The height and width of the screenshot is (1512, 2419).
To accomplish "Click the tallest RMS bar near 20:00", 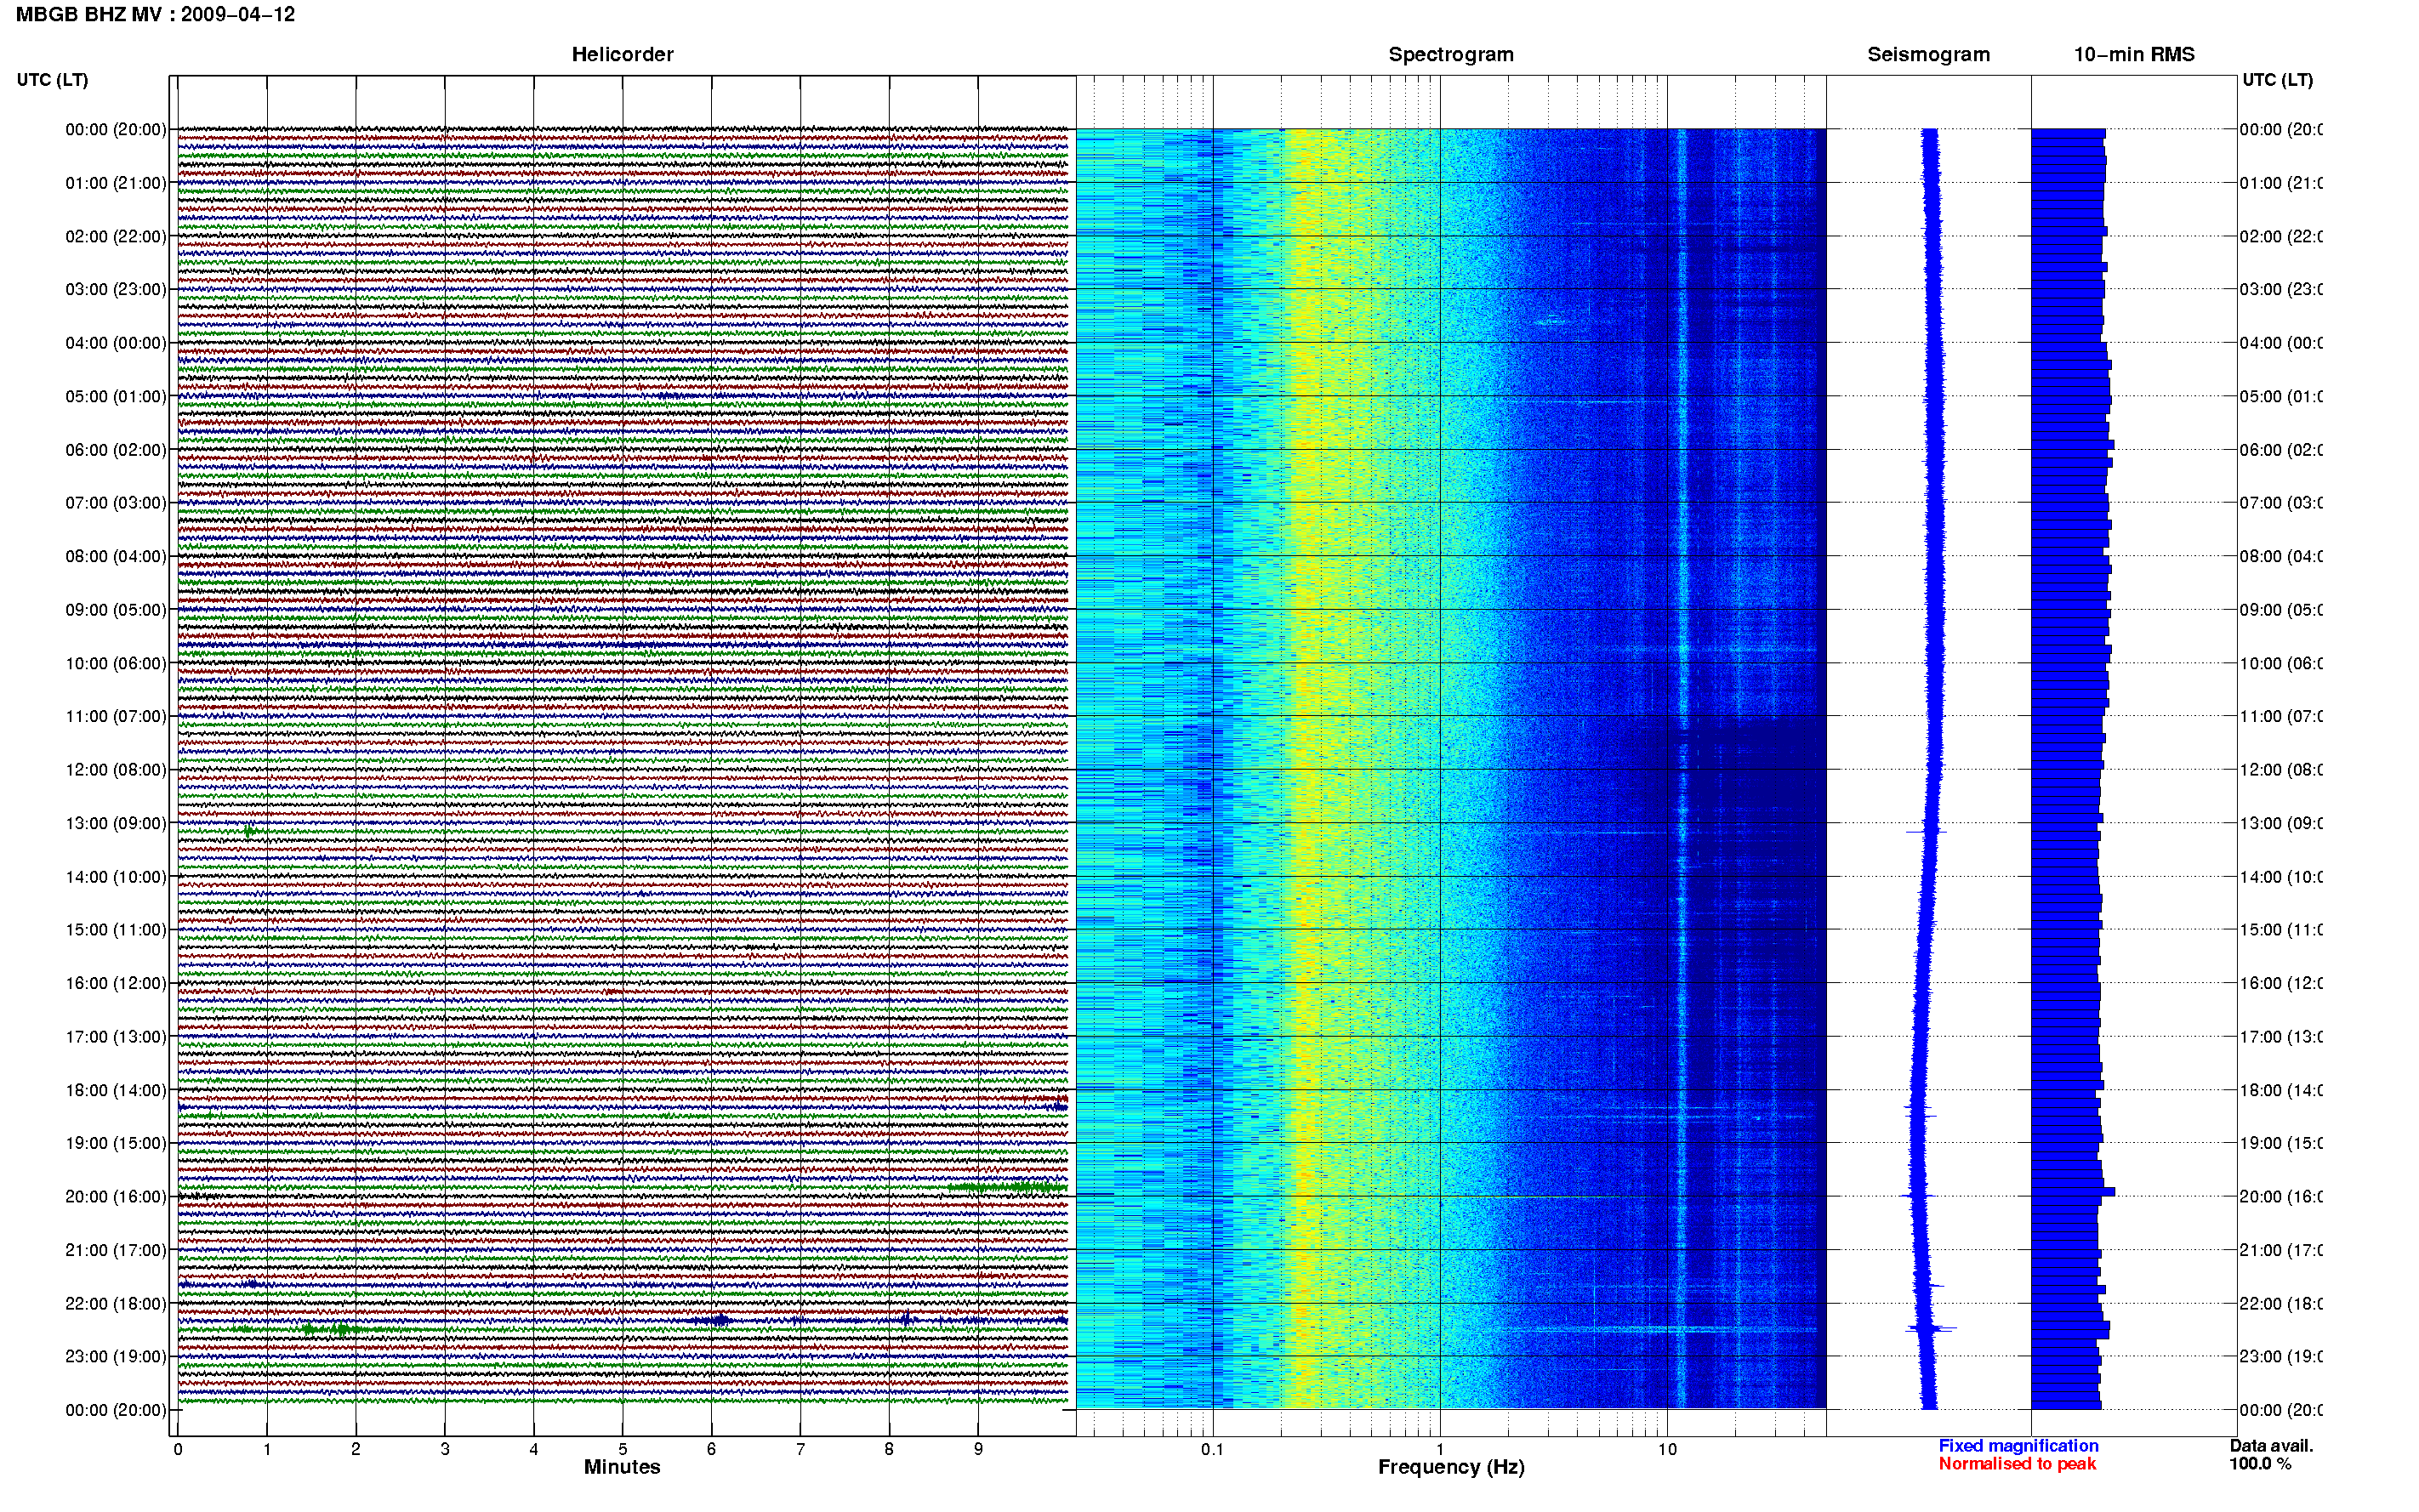I will 2073,1192.
